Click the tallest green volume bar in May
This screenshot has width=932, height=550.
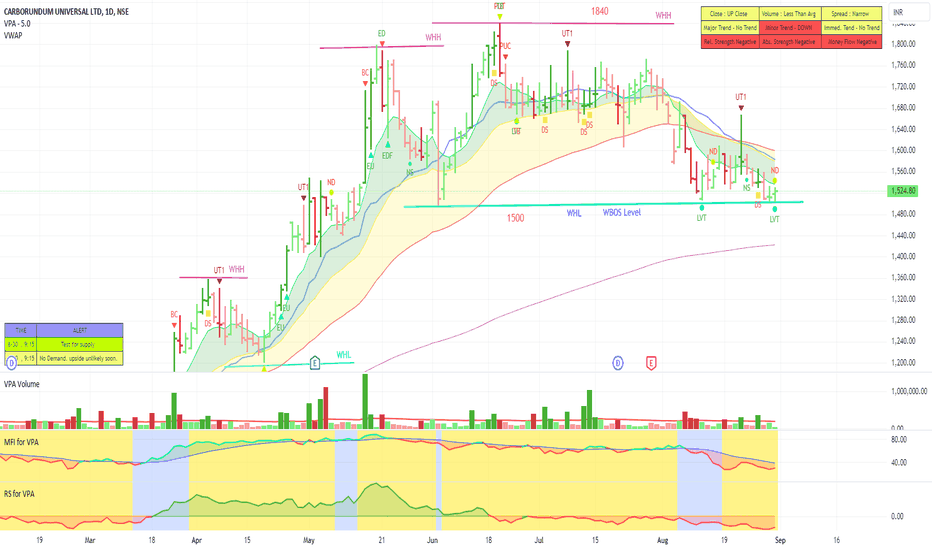tap(365, 401)
